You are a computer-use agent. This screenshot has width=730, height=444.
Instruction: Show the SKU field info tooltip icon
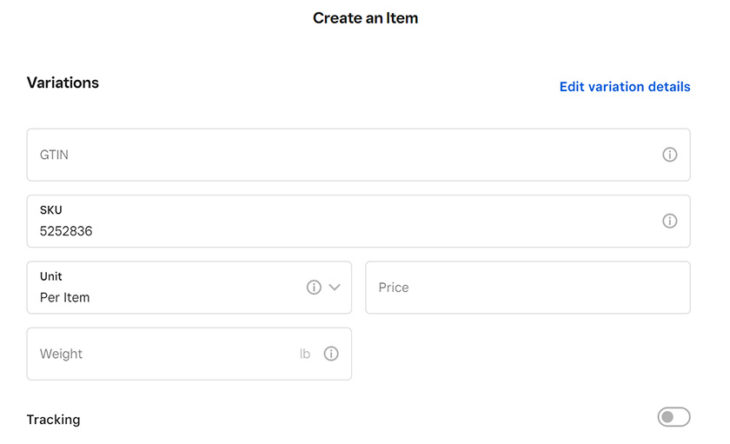pyautogui.click(x=670, y=221)
